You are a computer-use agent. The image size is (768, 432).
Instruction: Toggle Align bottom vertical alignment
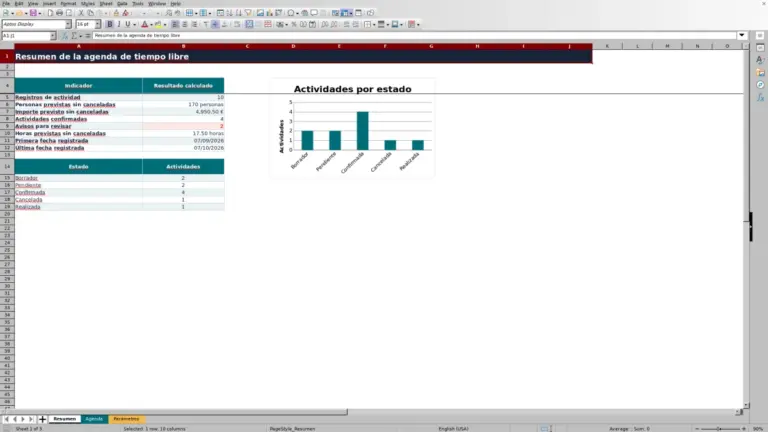coord(225,24)
